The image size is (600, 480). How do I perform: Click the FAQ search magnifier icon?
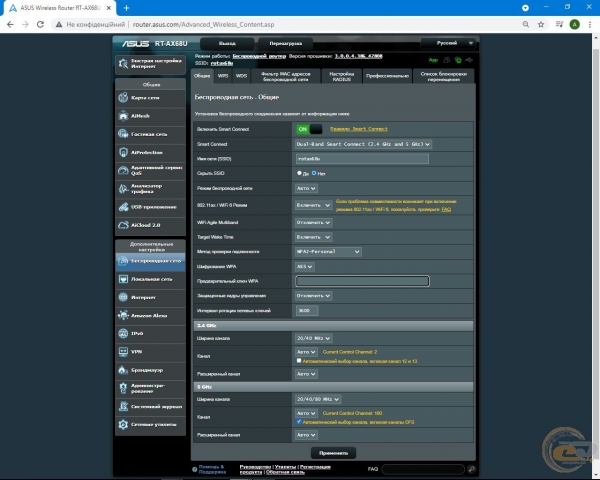point(471,469)
